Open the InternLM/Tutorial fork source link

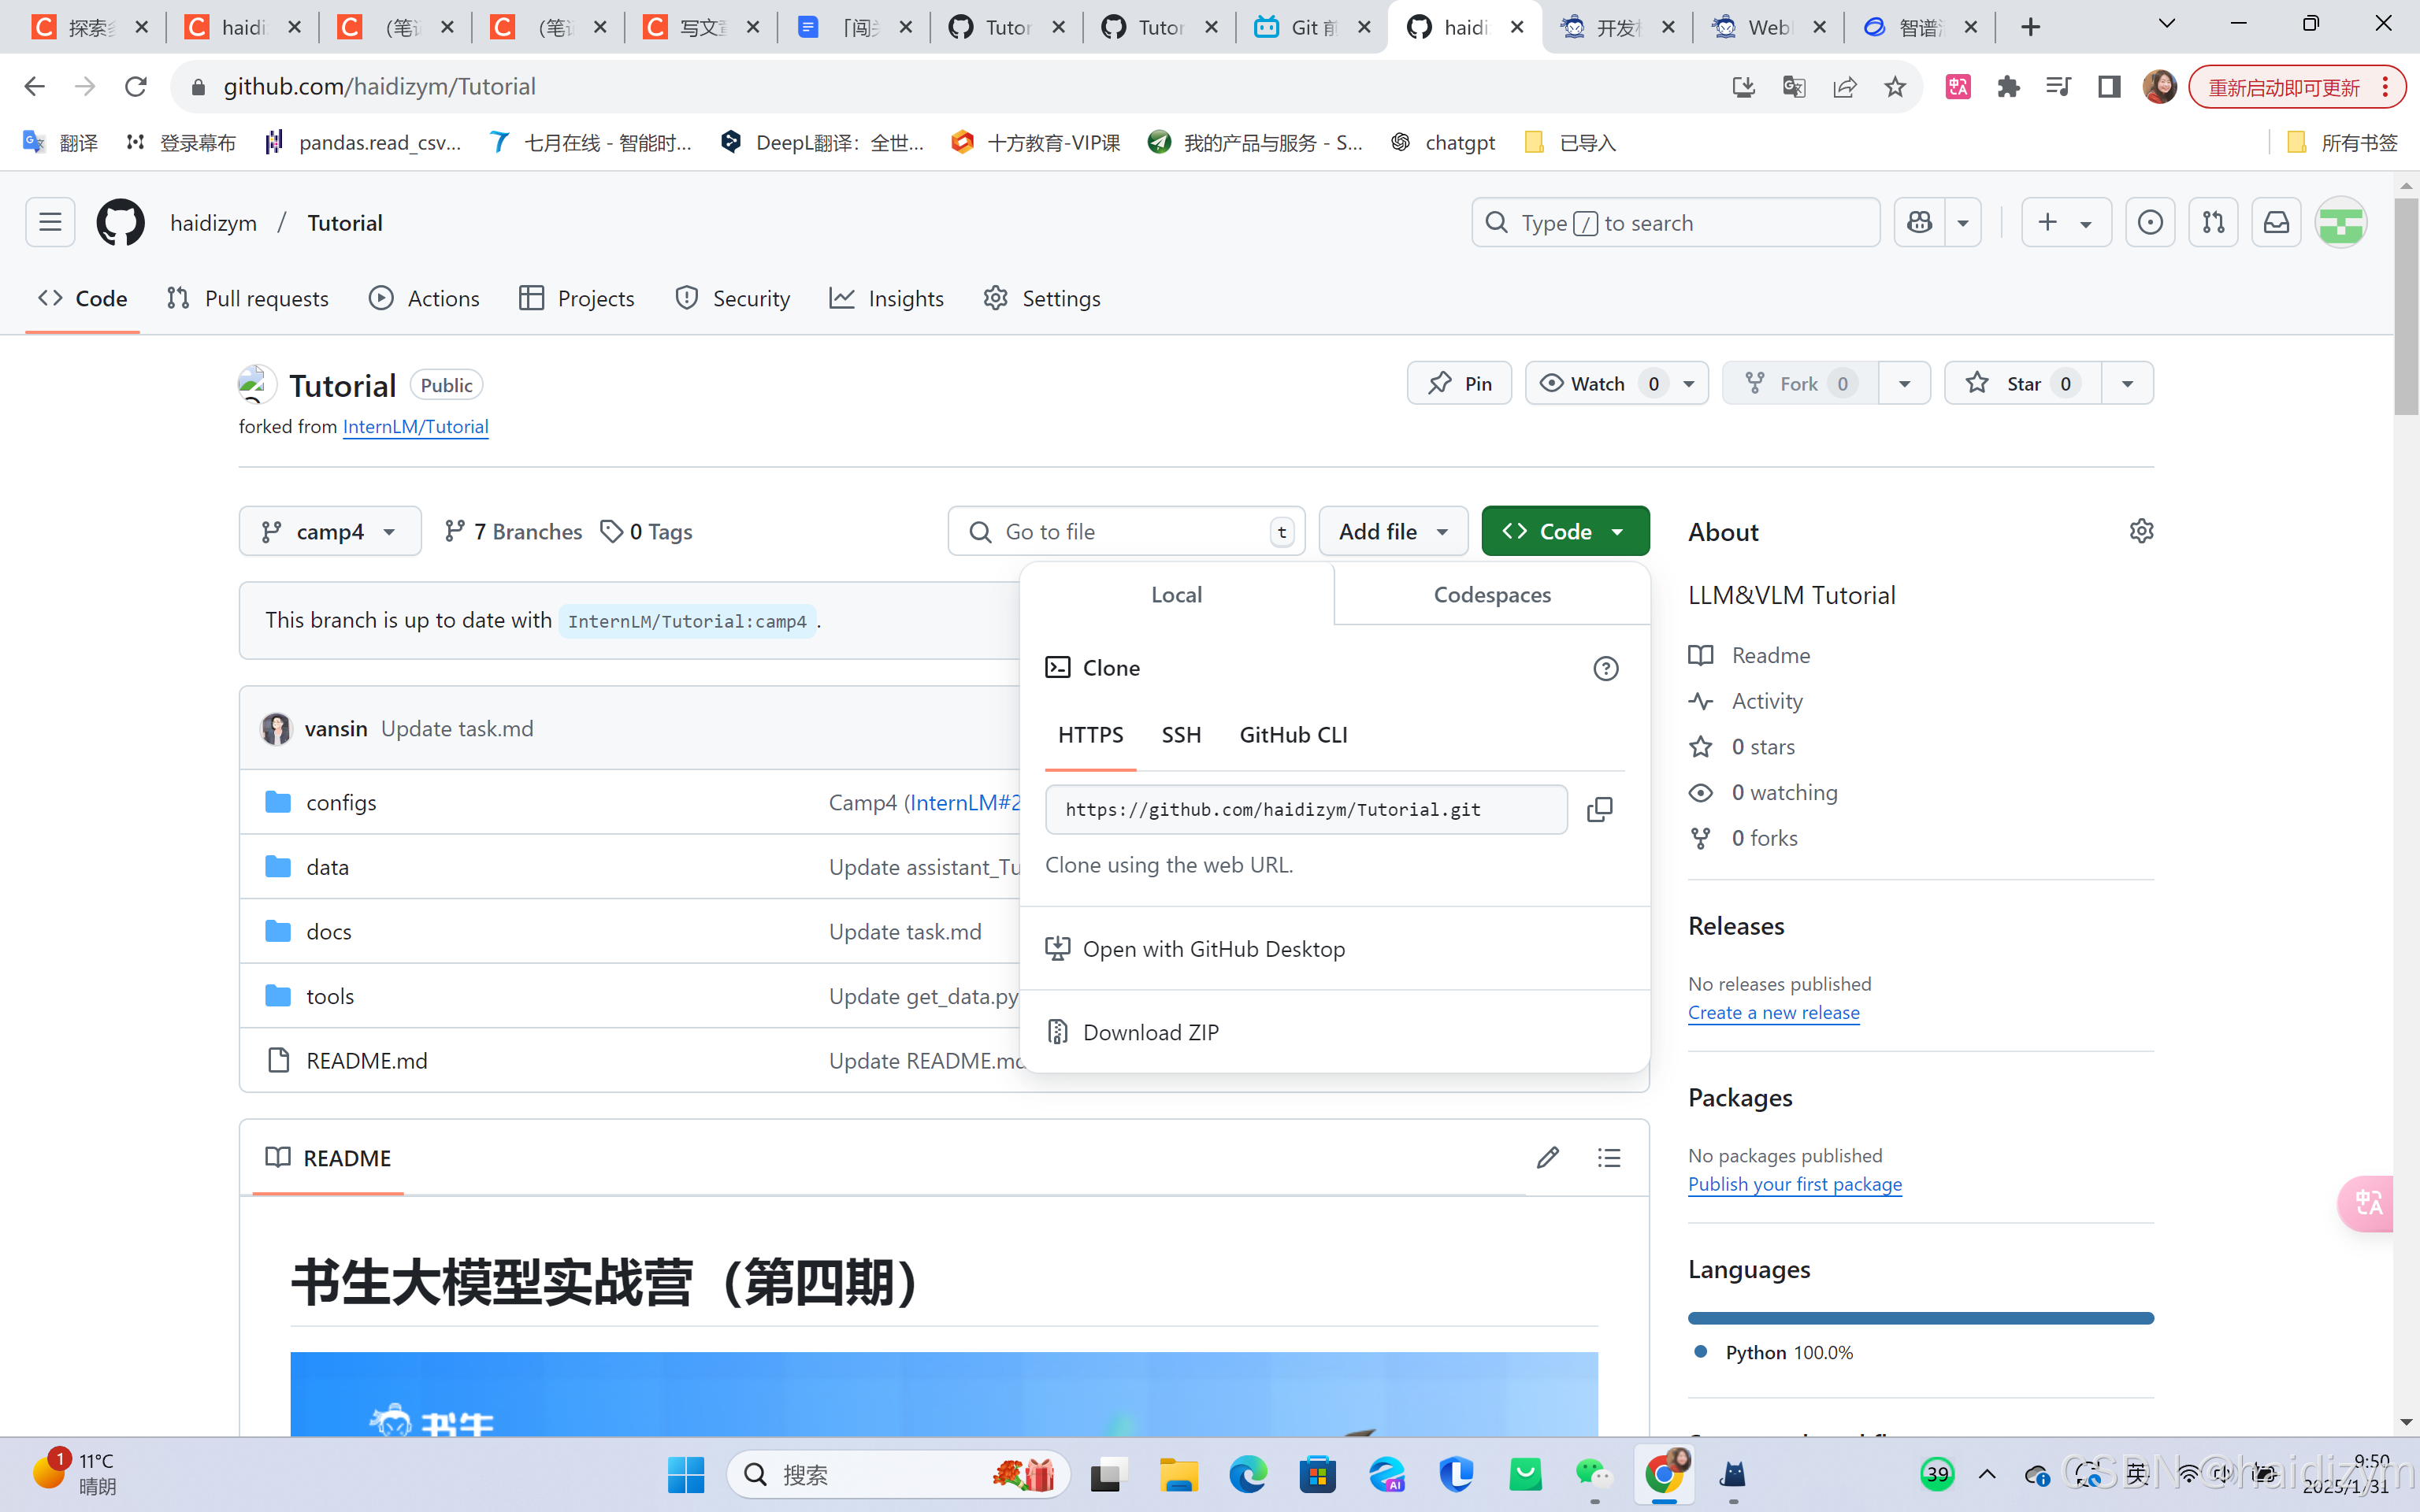415,427
